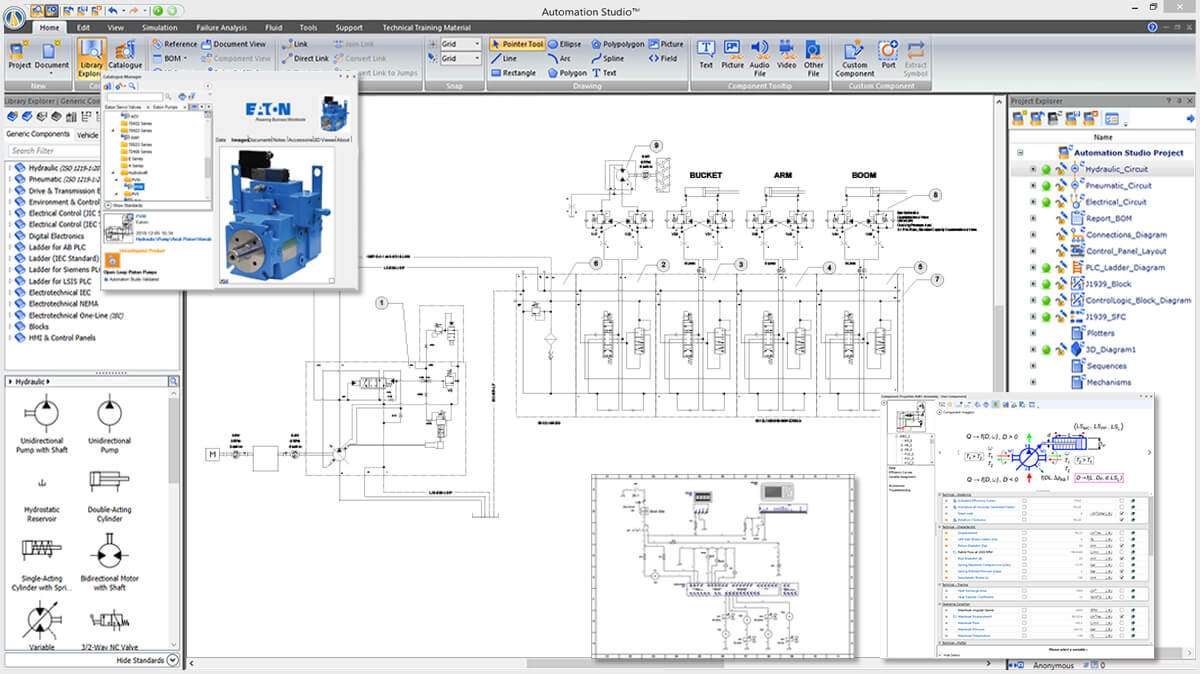Toggle green status light for Electrical_Circuit
Screen dimensions: 1200x674
(1047, 202)
